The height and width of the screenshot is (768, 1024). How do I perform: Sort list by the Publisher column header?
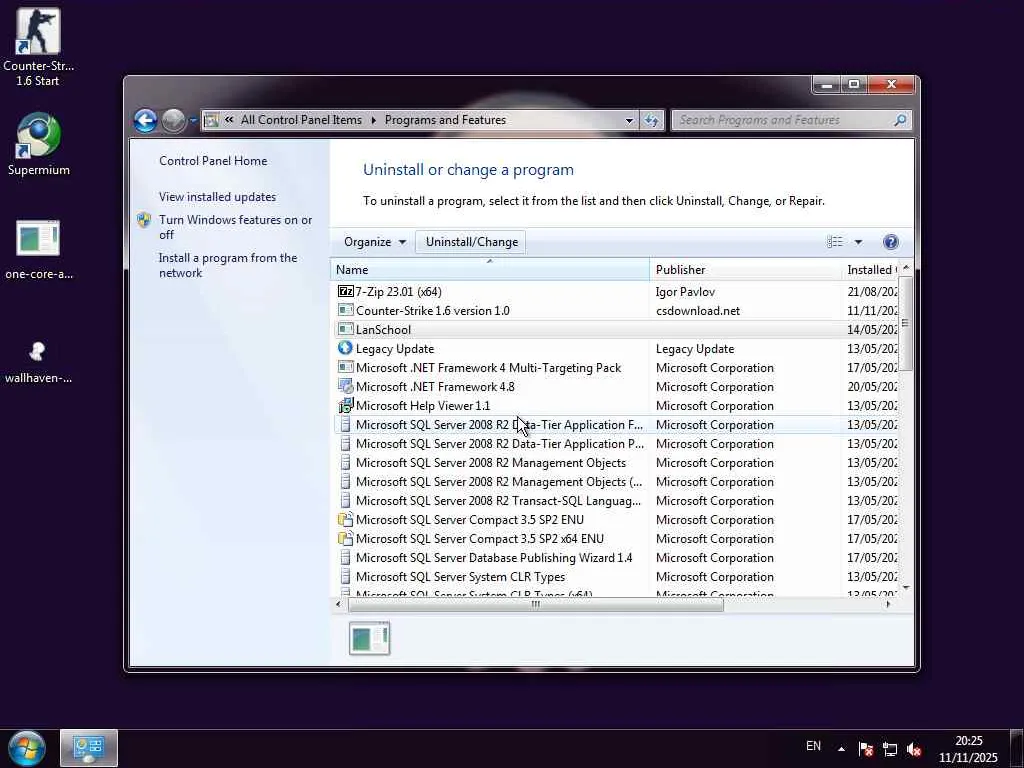745,270
